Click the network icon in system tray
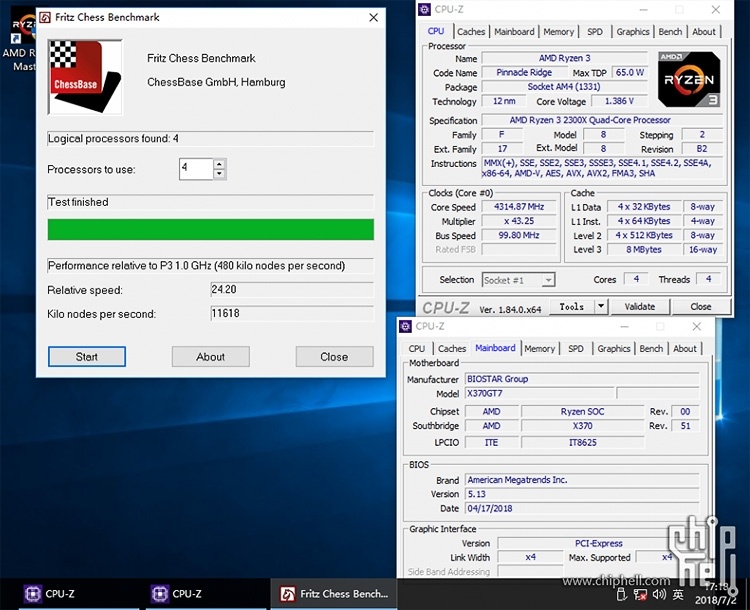The image size is (750, 610). tap(640, 594)
